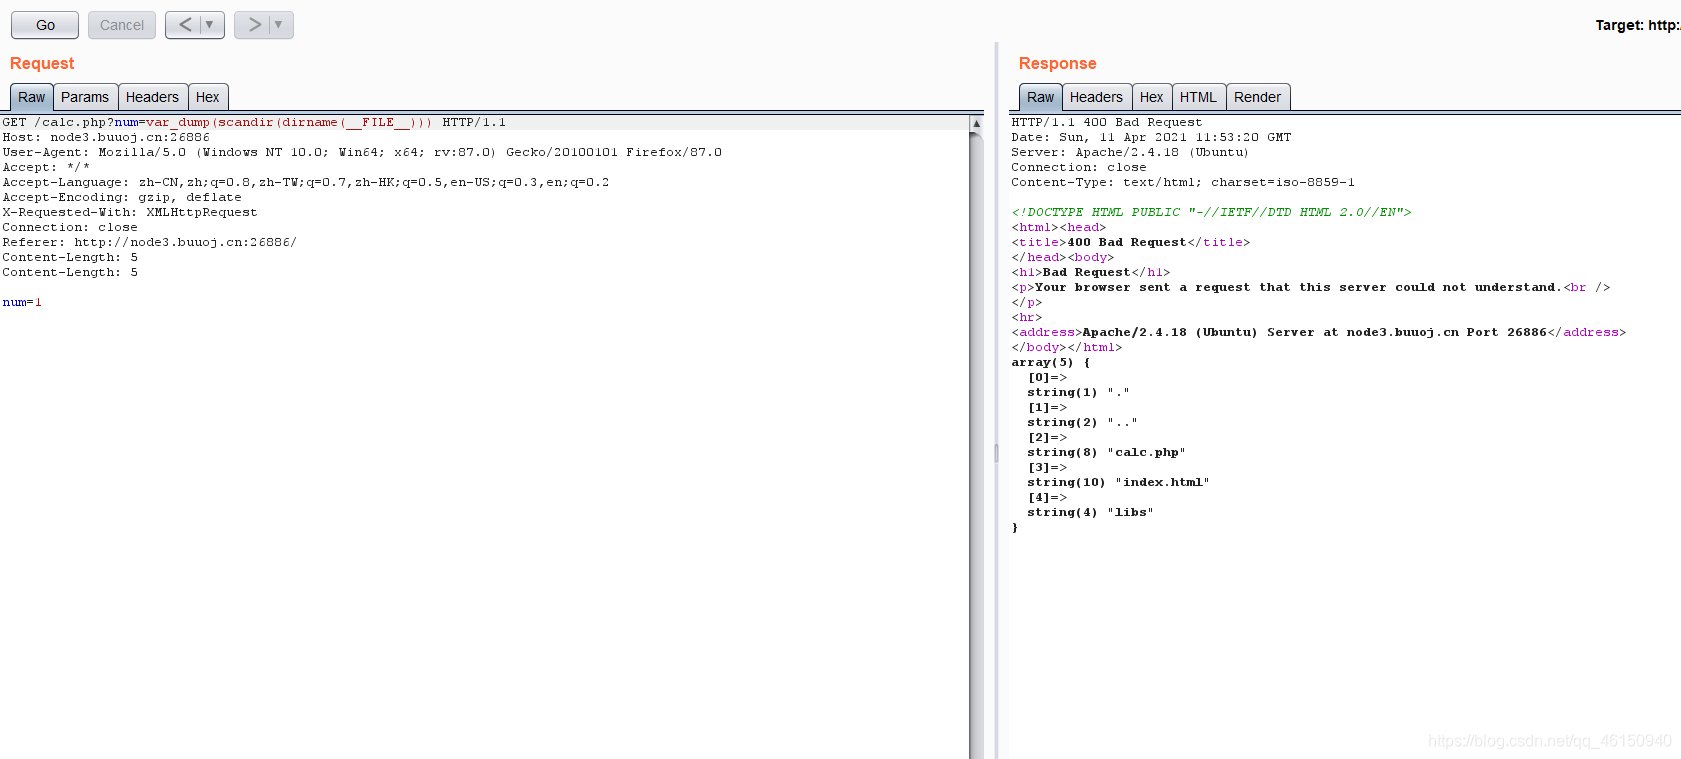Click the string(4) "libs" line

tap(1090, 512)
